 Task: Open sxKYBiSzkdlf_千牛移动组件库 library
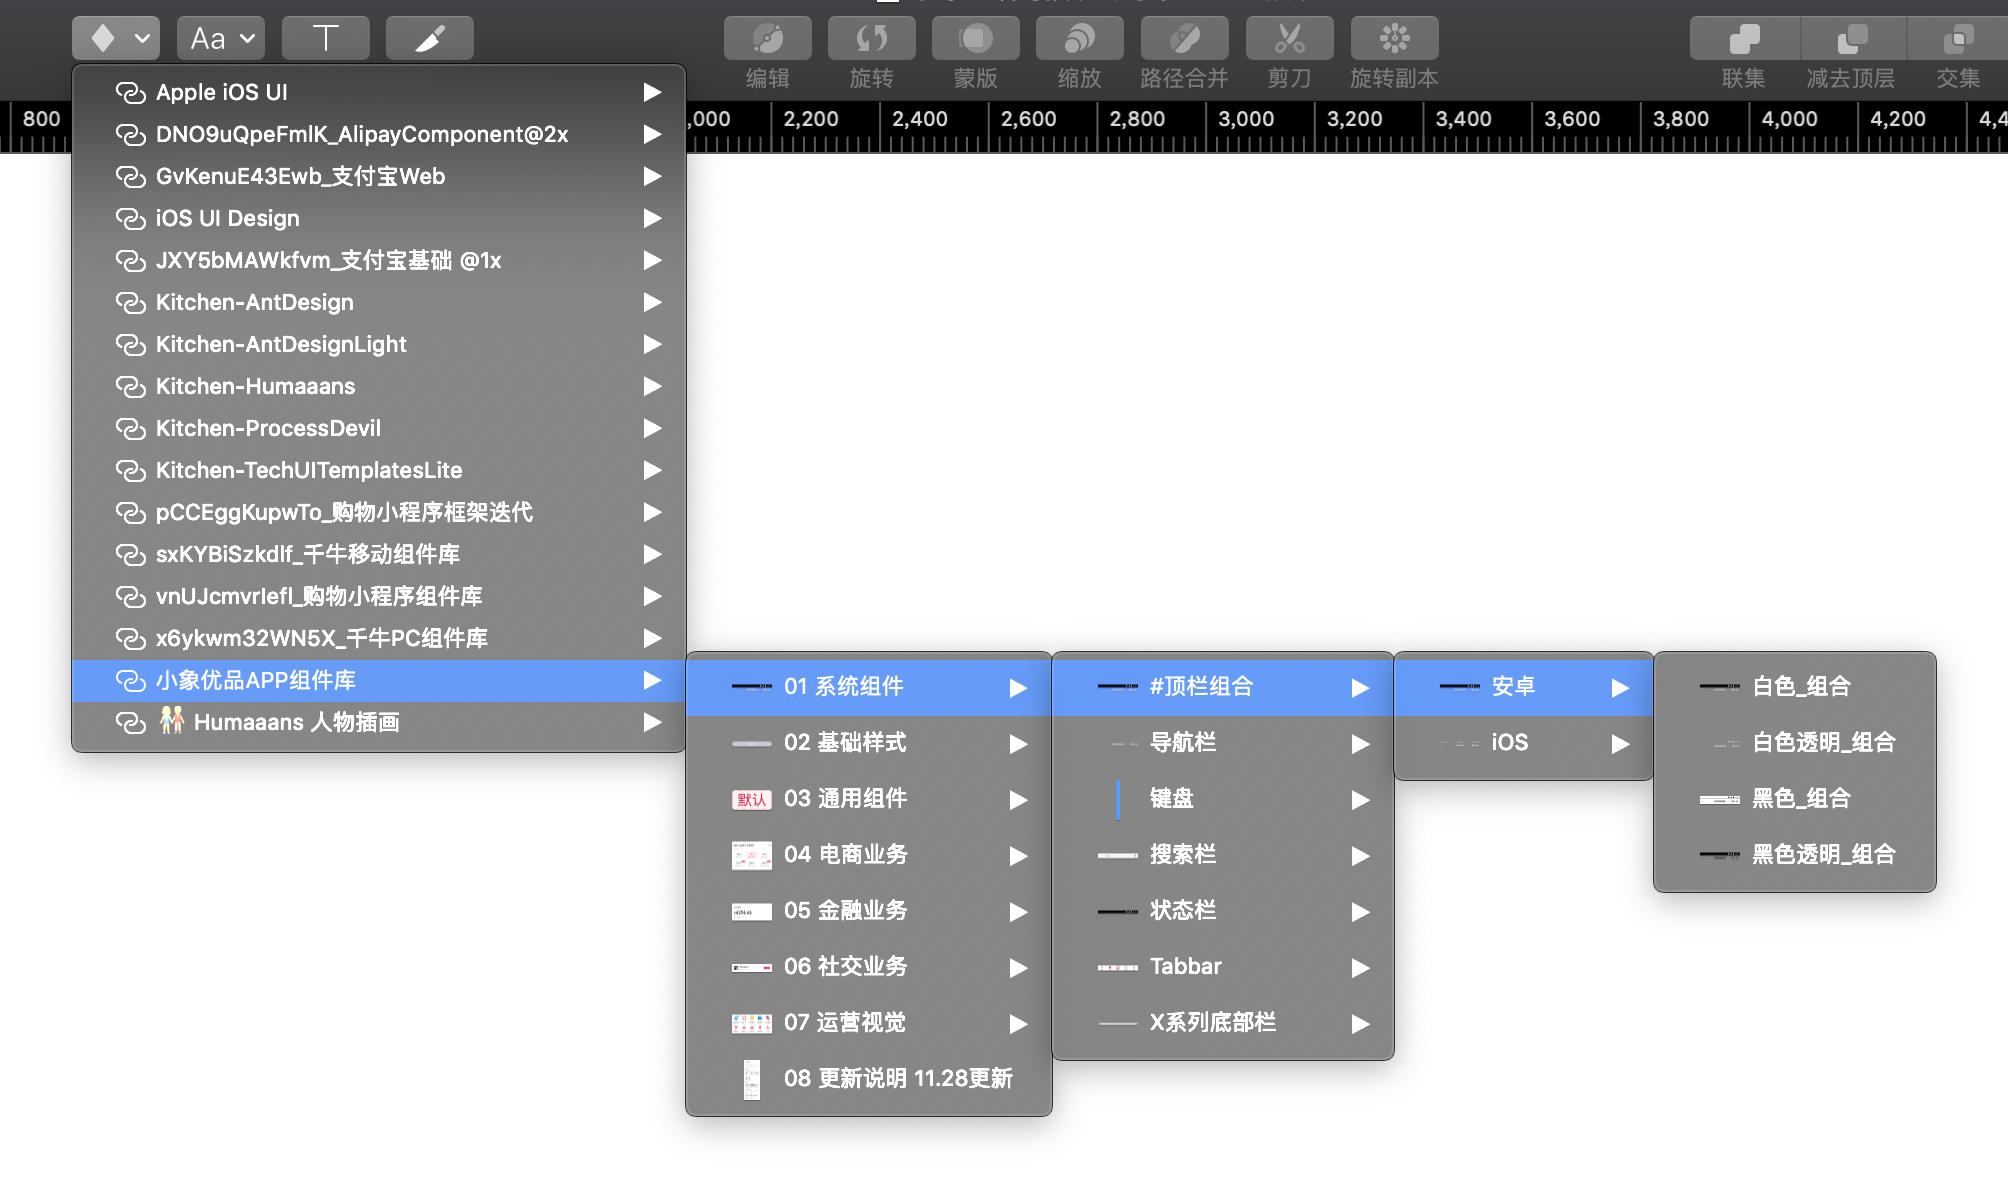click(378, 554)
